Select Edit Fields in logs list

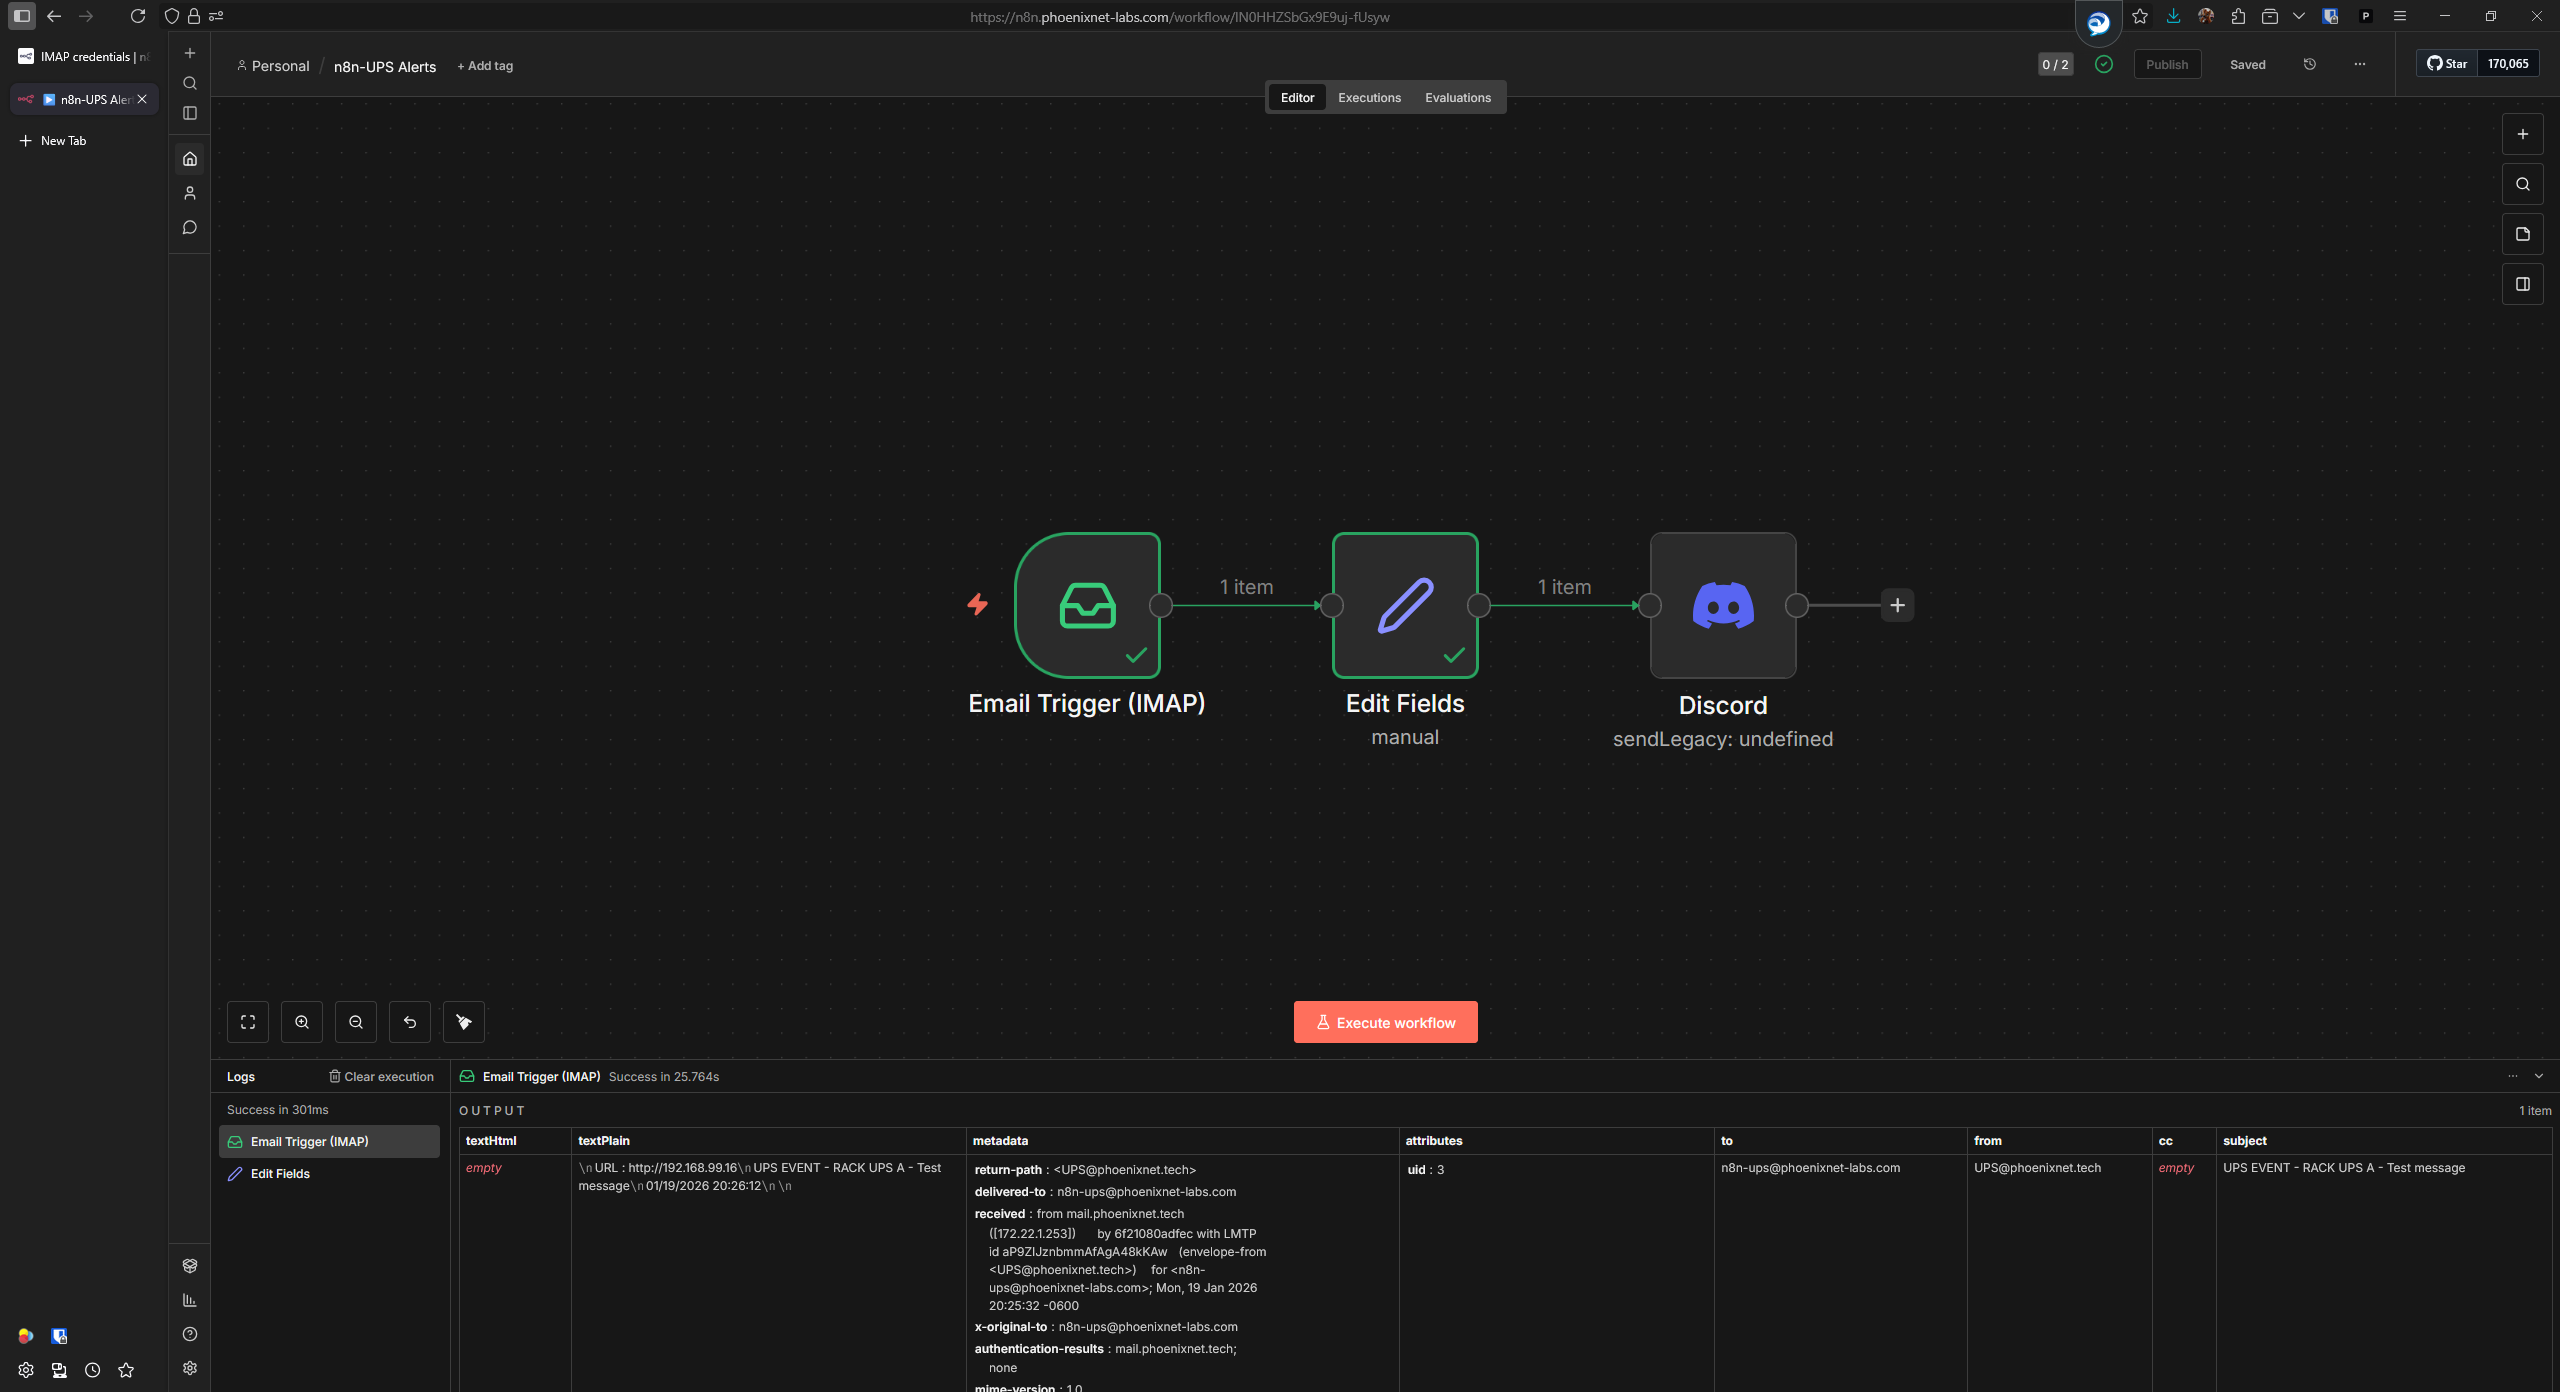pos(280,1173)
